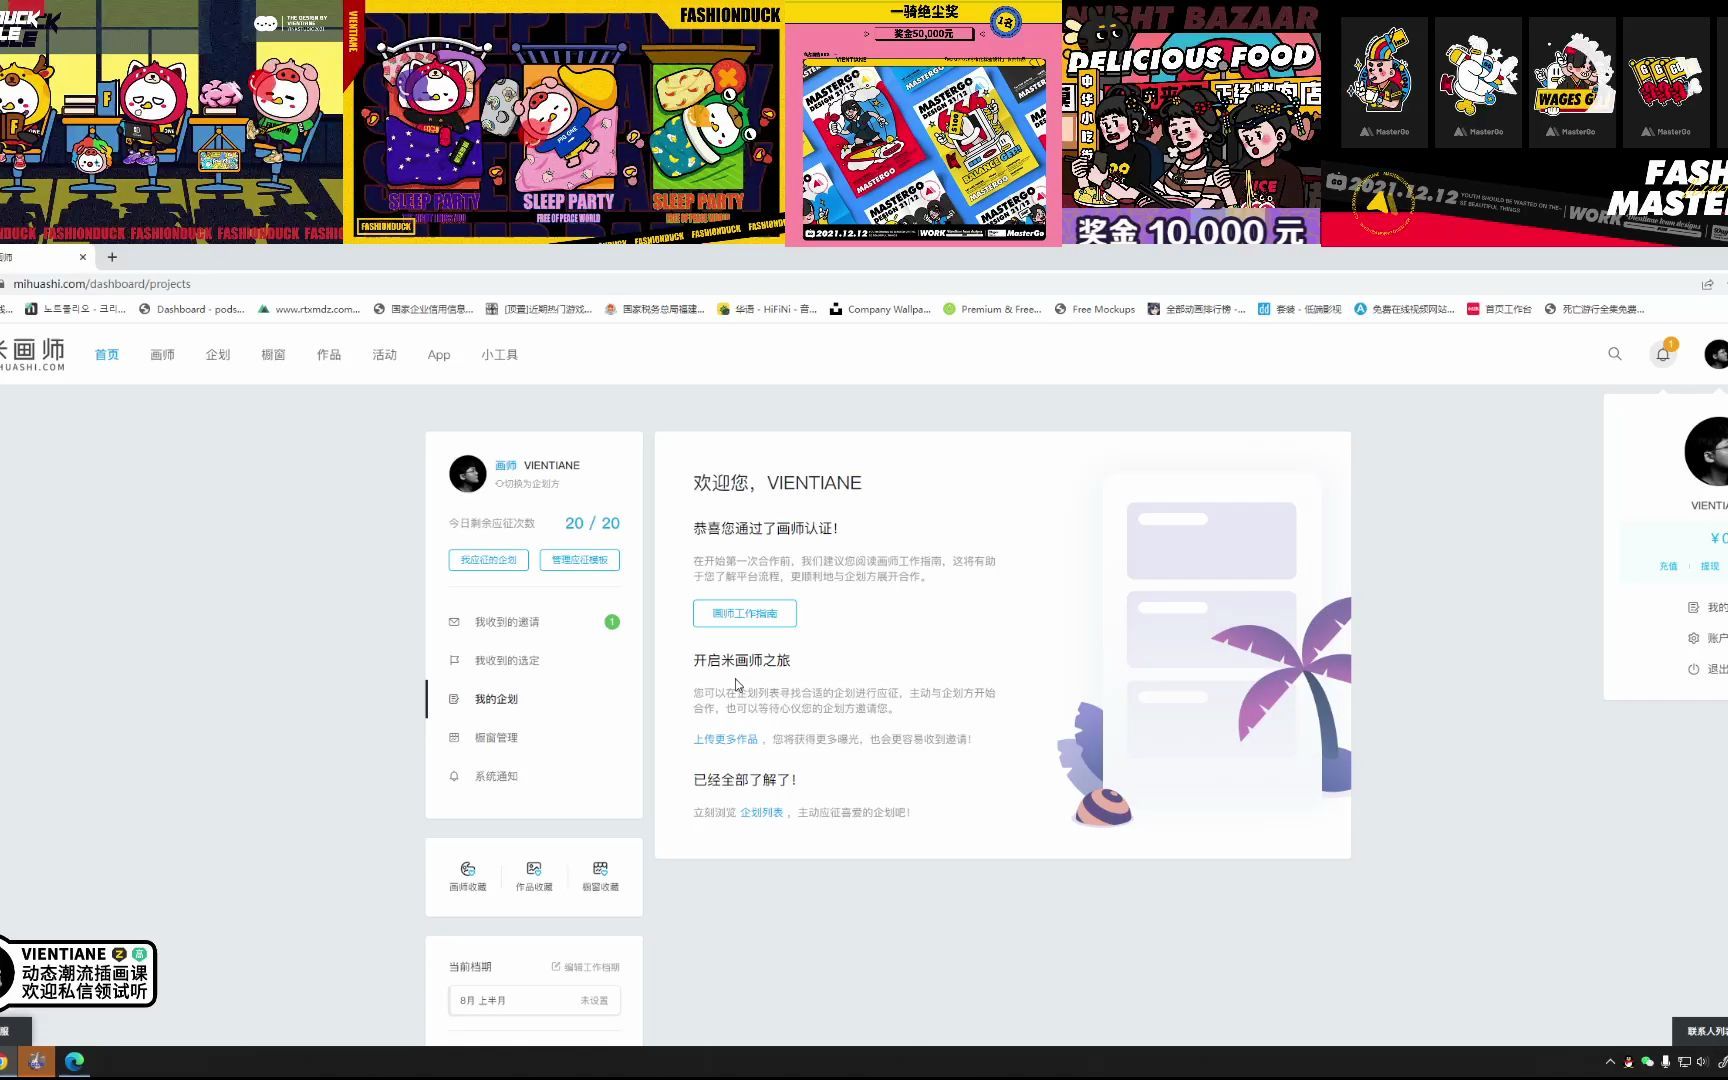The height and width of the screenshot is (1080, 1728).
Task: Open the Premium & Free... bookmark
Action: point(992,309)
